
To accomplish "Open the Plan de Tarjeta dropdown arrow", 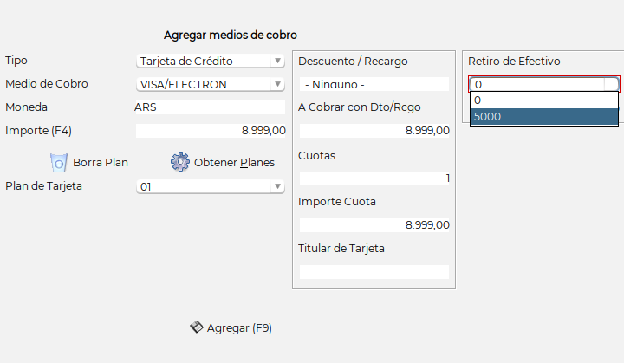I will tap(278, 186).
